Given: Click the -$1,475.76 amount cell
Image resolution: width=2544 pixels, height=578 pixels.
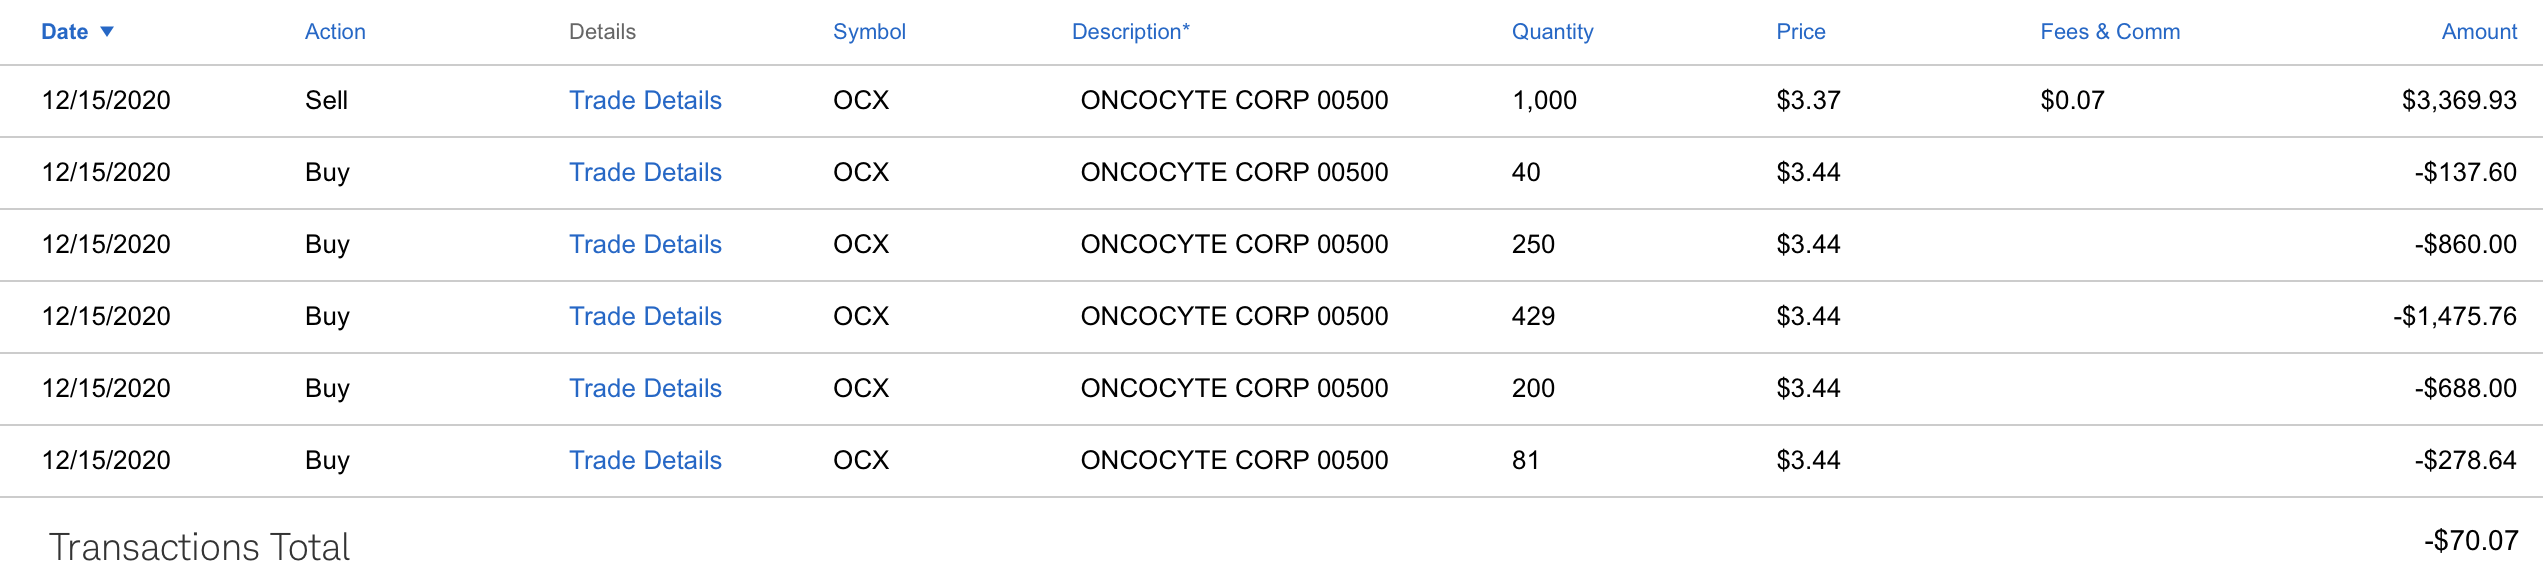Looking at the screenshot, I should [x=2454, y=316].
